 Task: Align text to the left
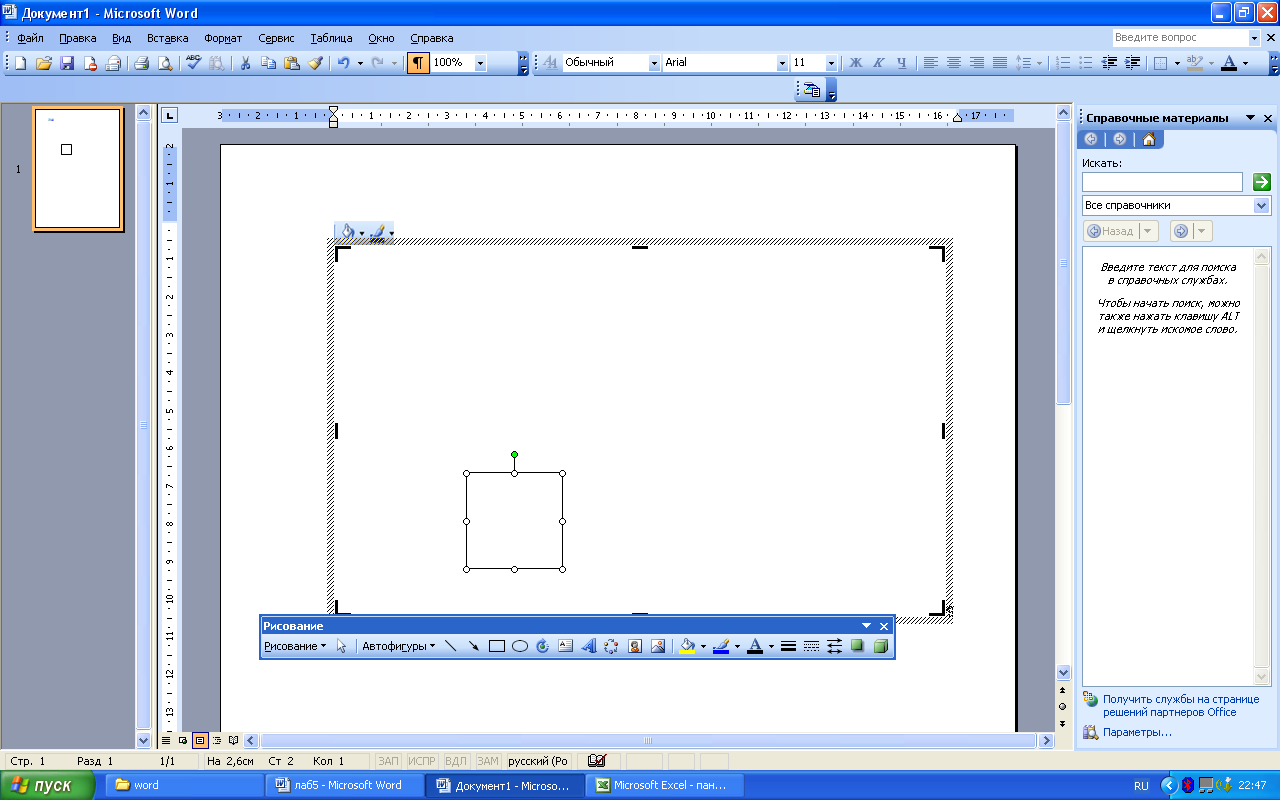(930, 63)
